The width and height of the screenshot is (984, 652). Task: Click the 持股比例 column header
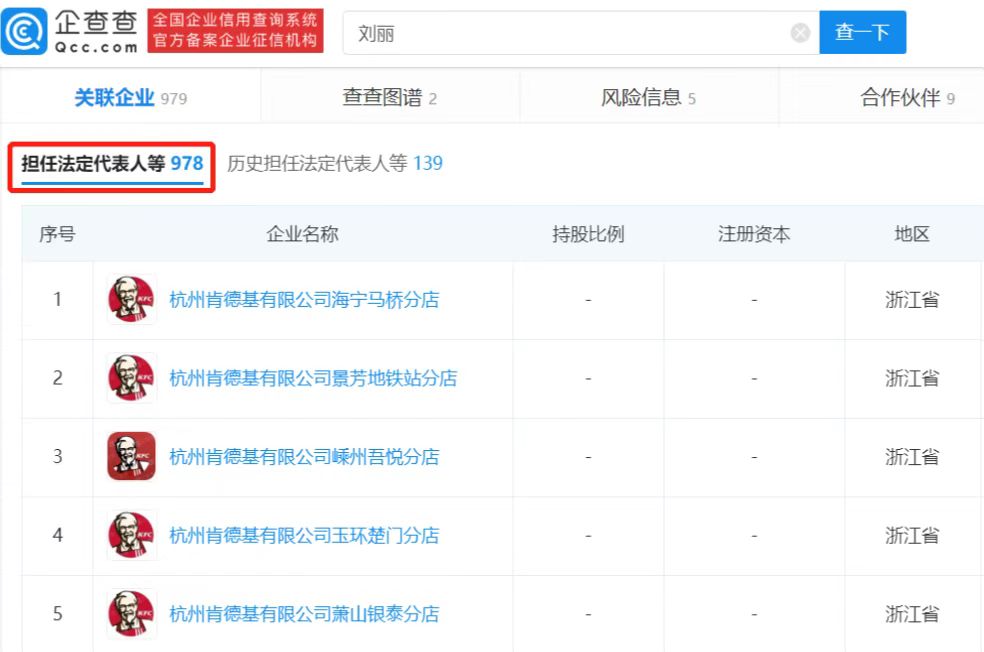click(588, 234)
